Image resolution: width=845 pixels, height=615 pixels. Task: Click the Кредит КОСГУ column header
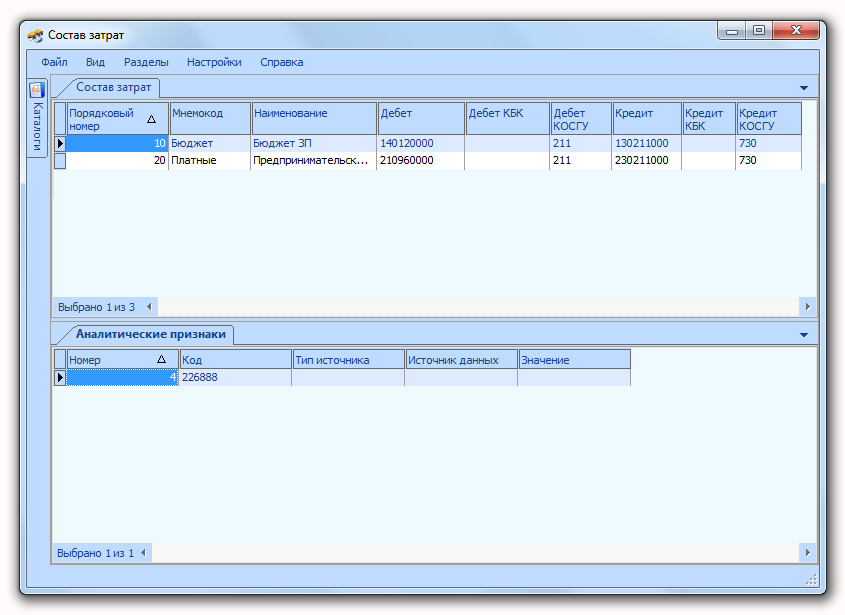click(x=769, y=119)
